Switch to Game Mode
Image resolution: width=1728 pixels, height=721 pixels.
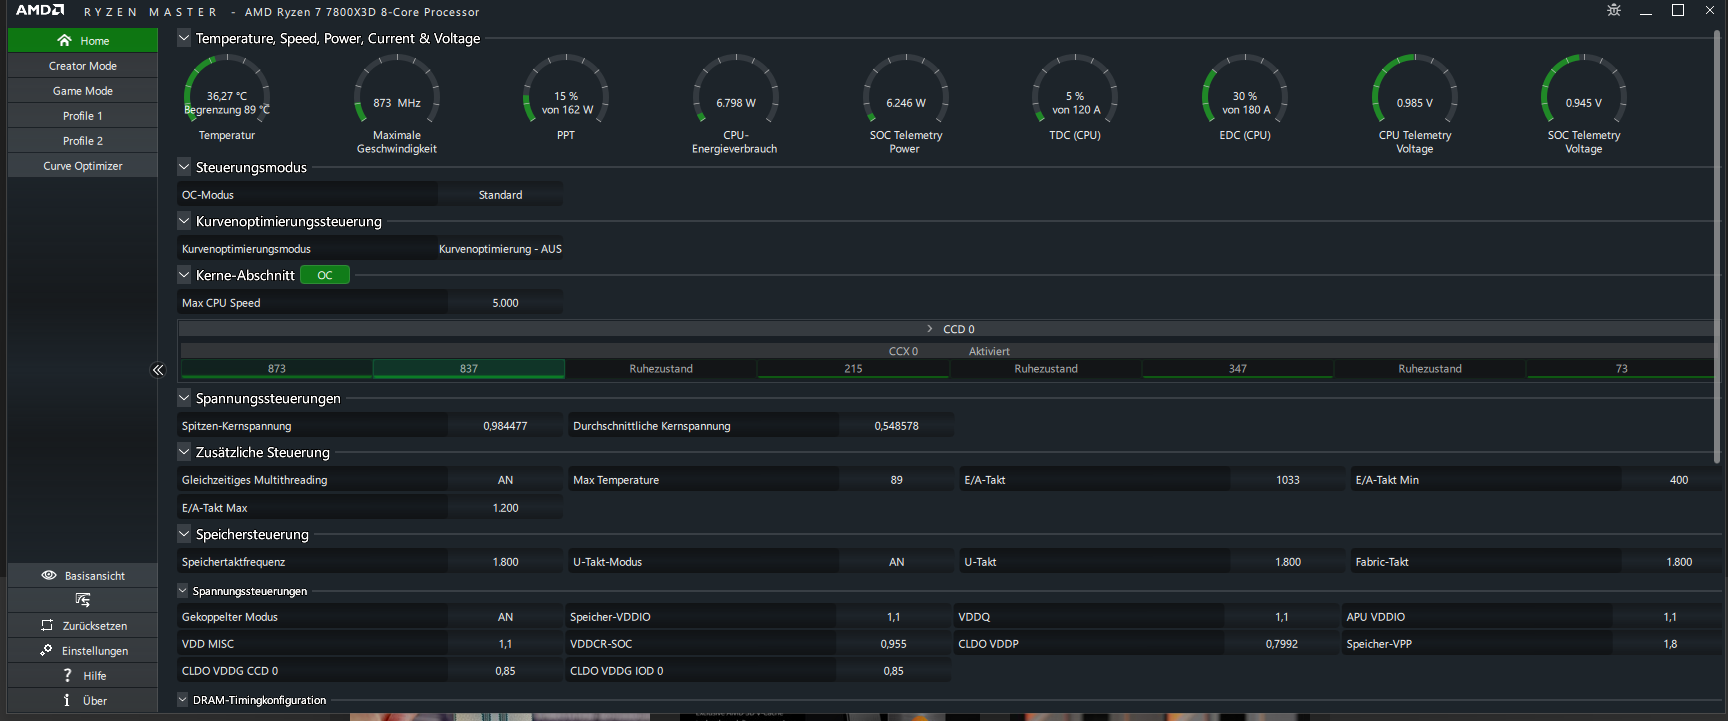(x=83, y=90)
